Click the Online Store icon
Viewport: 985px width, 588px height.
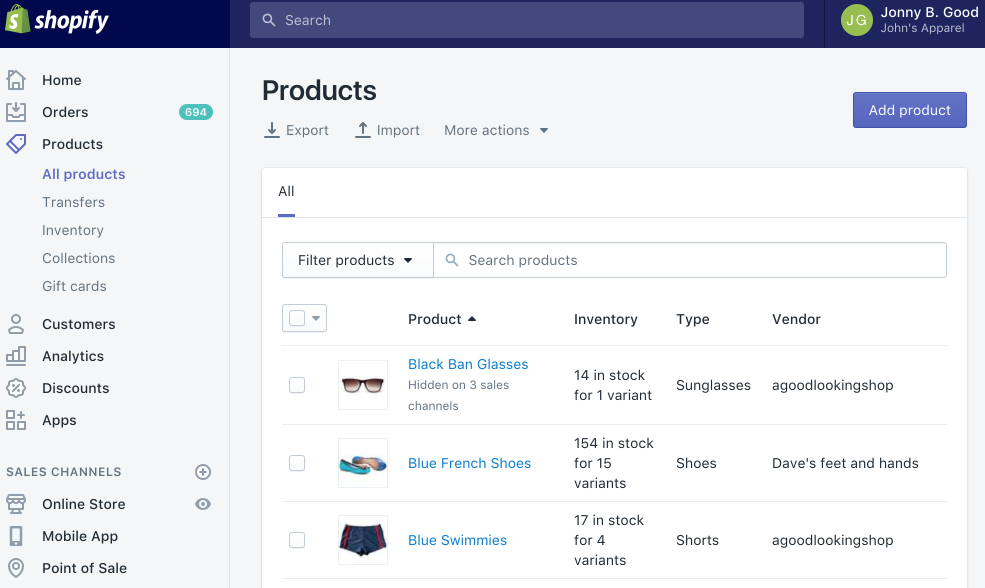tap(15, 504)
